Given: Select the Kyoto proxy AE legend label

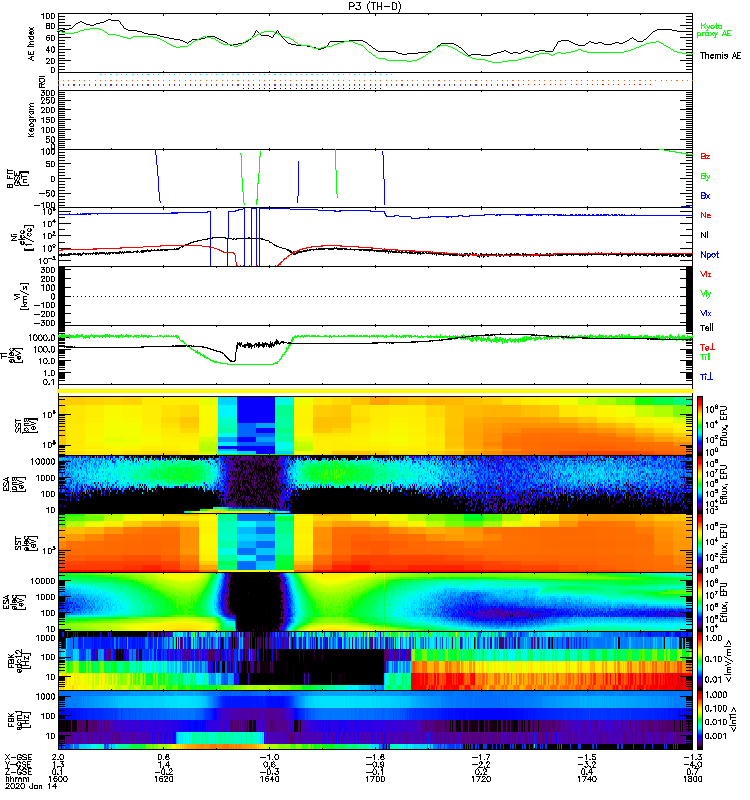Looking at the screenshot, I should point(714,30).
